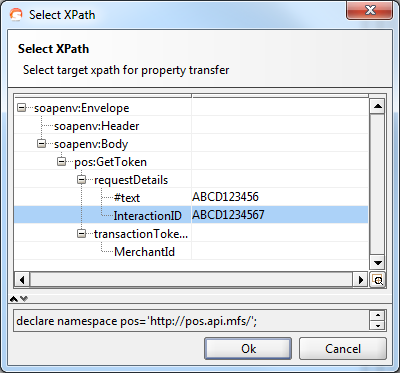
Task: Dismiss the dialog with Cancel
Action: click(x=343, y=349)
